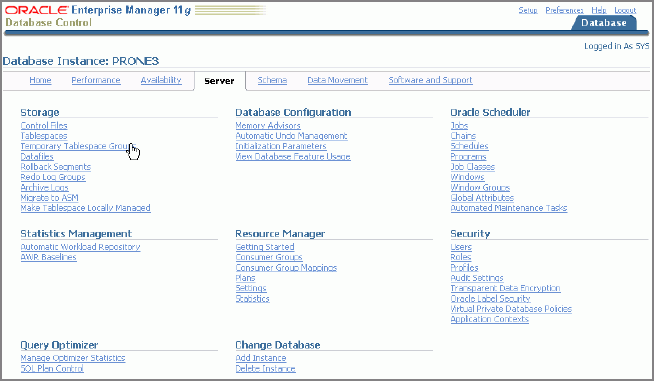
Task: Open the Data Movement tab
Action: point(337,80)
